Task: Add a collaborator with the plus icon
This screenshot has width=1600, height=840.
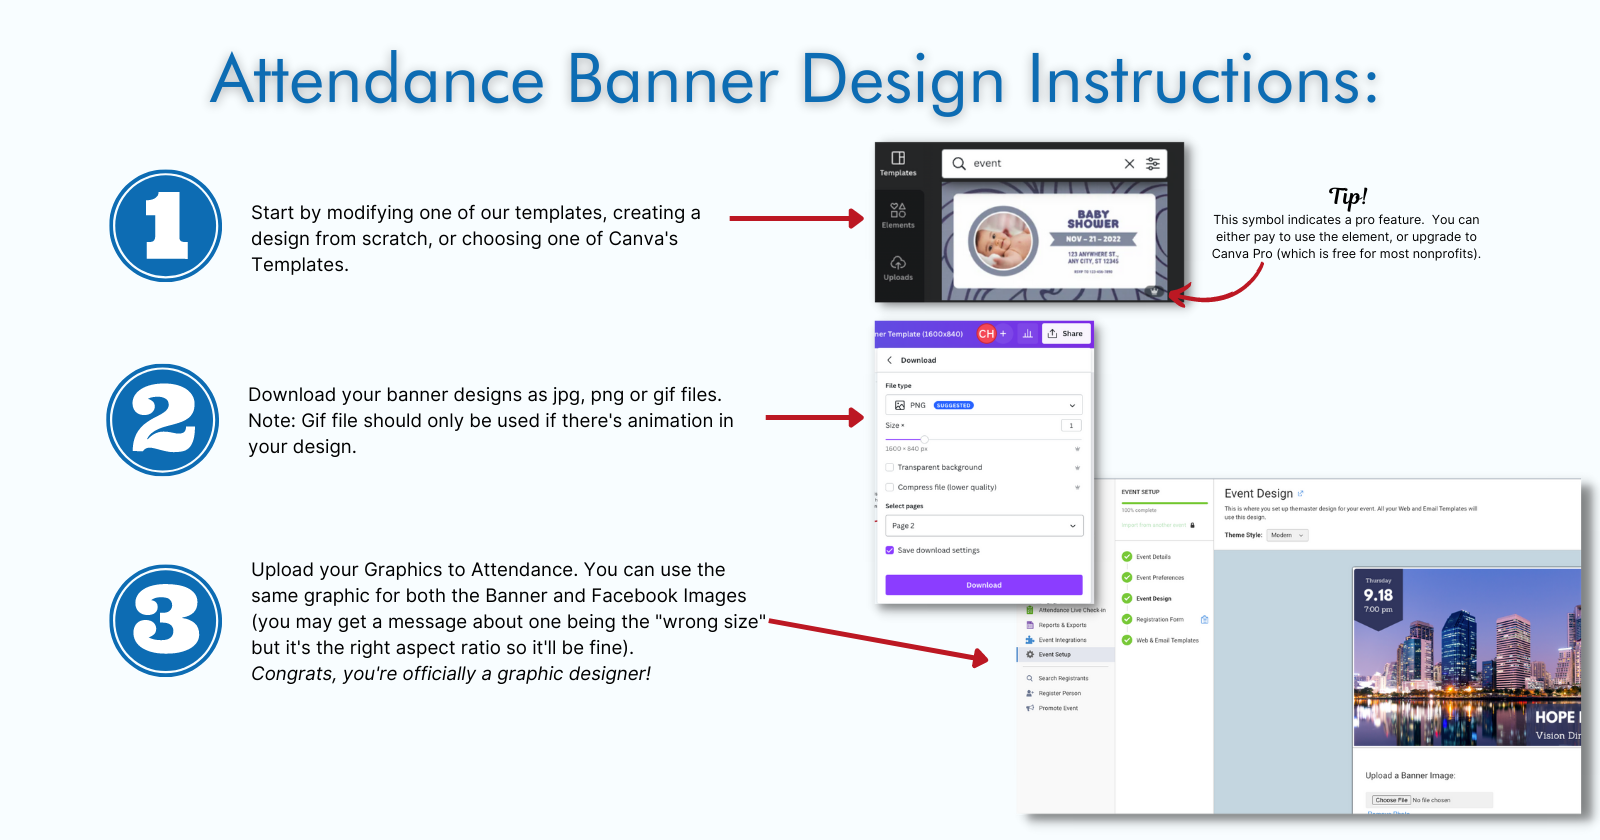Action: click(x=1003, y=334)
